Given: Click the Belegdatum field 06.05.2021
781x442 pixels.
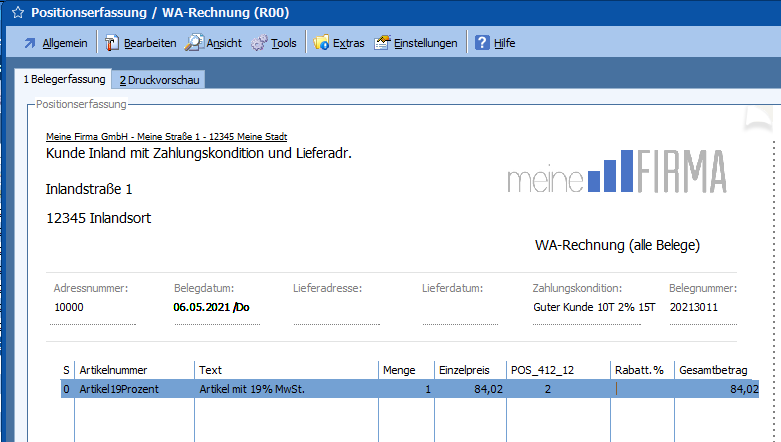Looking at the screenshot, I should [211, 307].
